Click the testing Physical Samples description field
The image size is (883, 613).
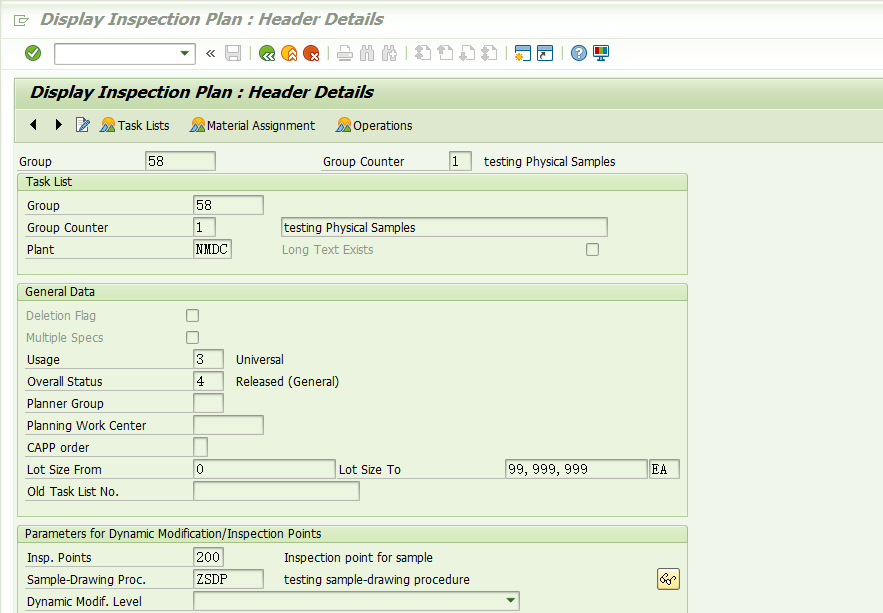pos(444,227)
